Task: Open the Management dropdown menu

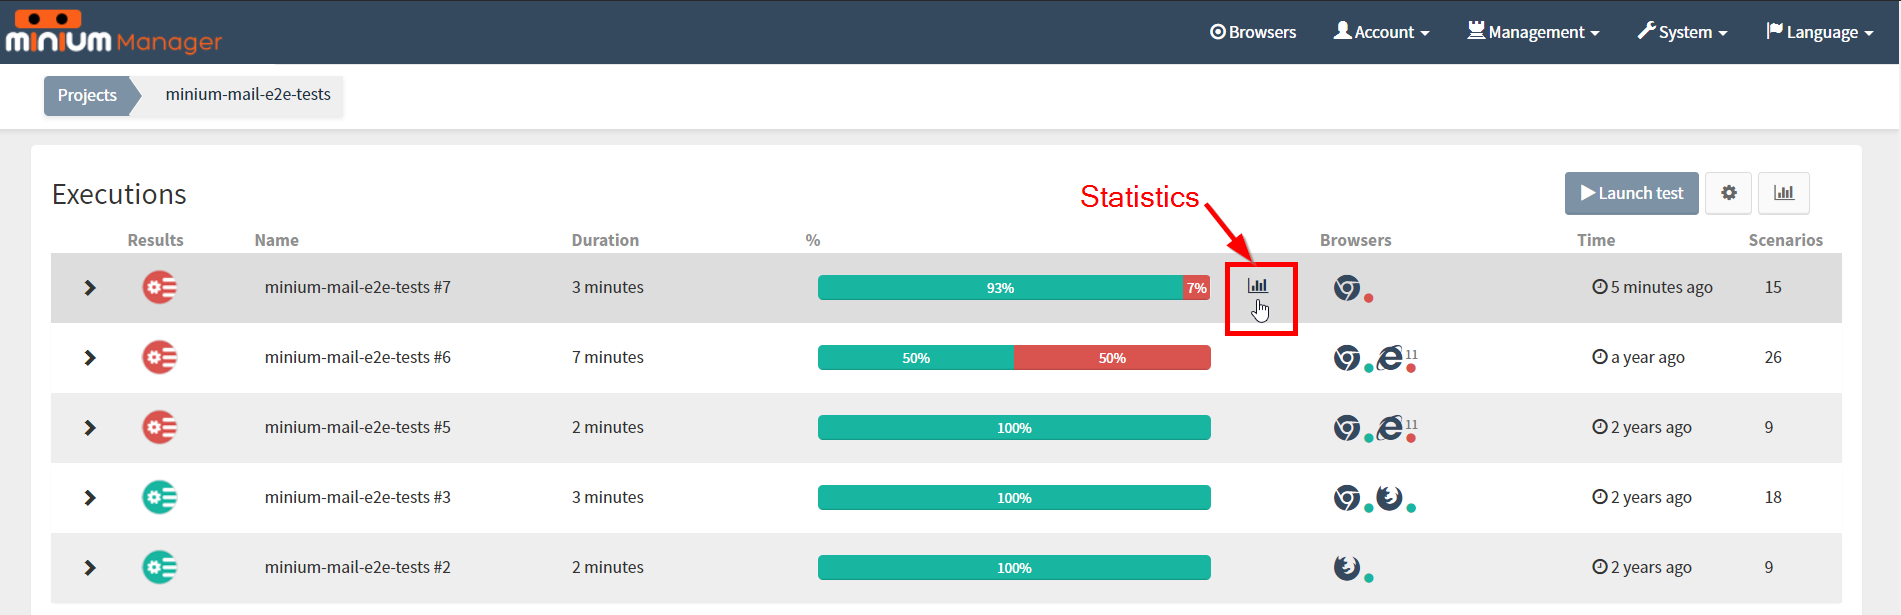Action: coord(1533,32)
